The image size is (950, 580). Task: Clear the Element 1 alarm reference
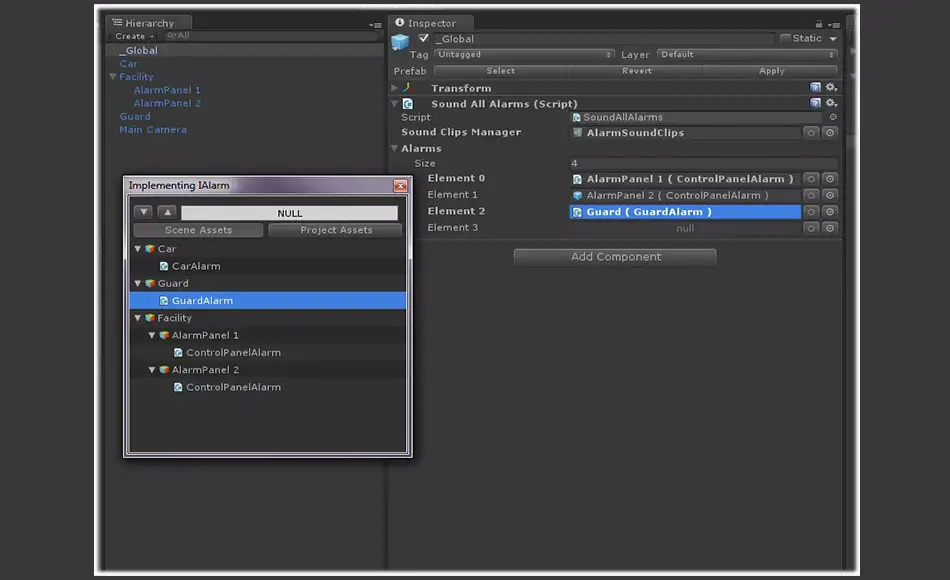point(811,195)
